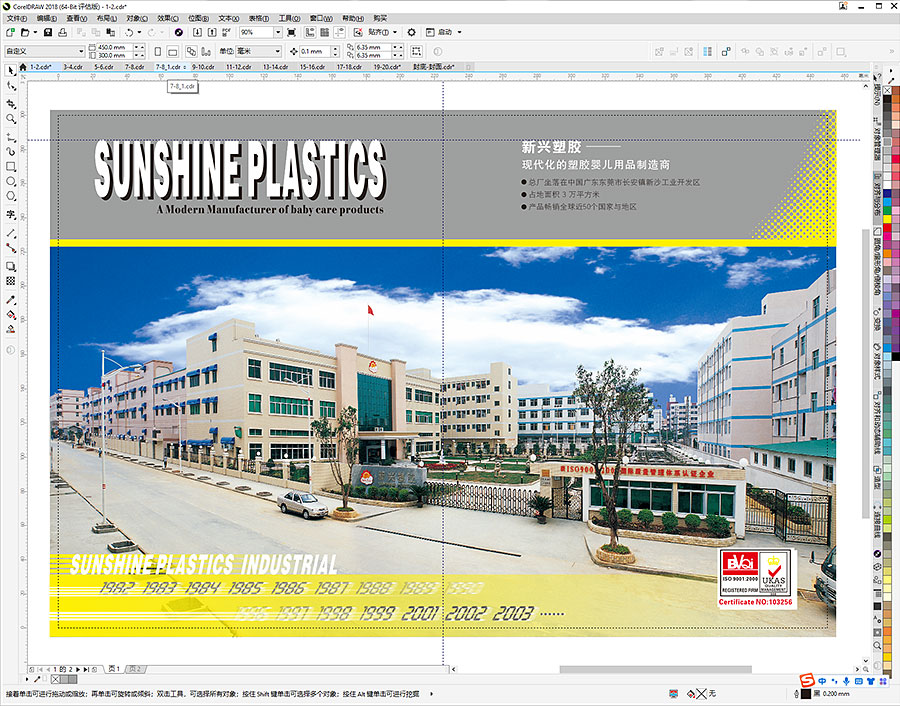Expand the page size preset dropdown 自定义
The image size is (900, 706).
82,49
